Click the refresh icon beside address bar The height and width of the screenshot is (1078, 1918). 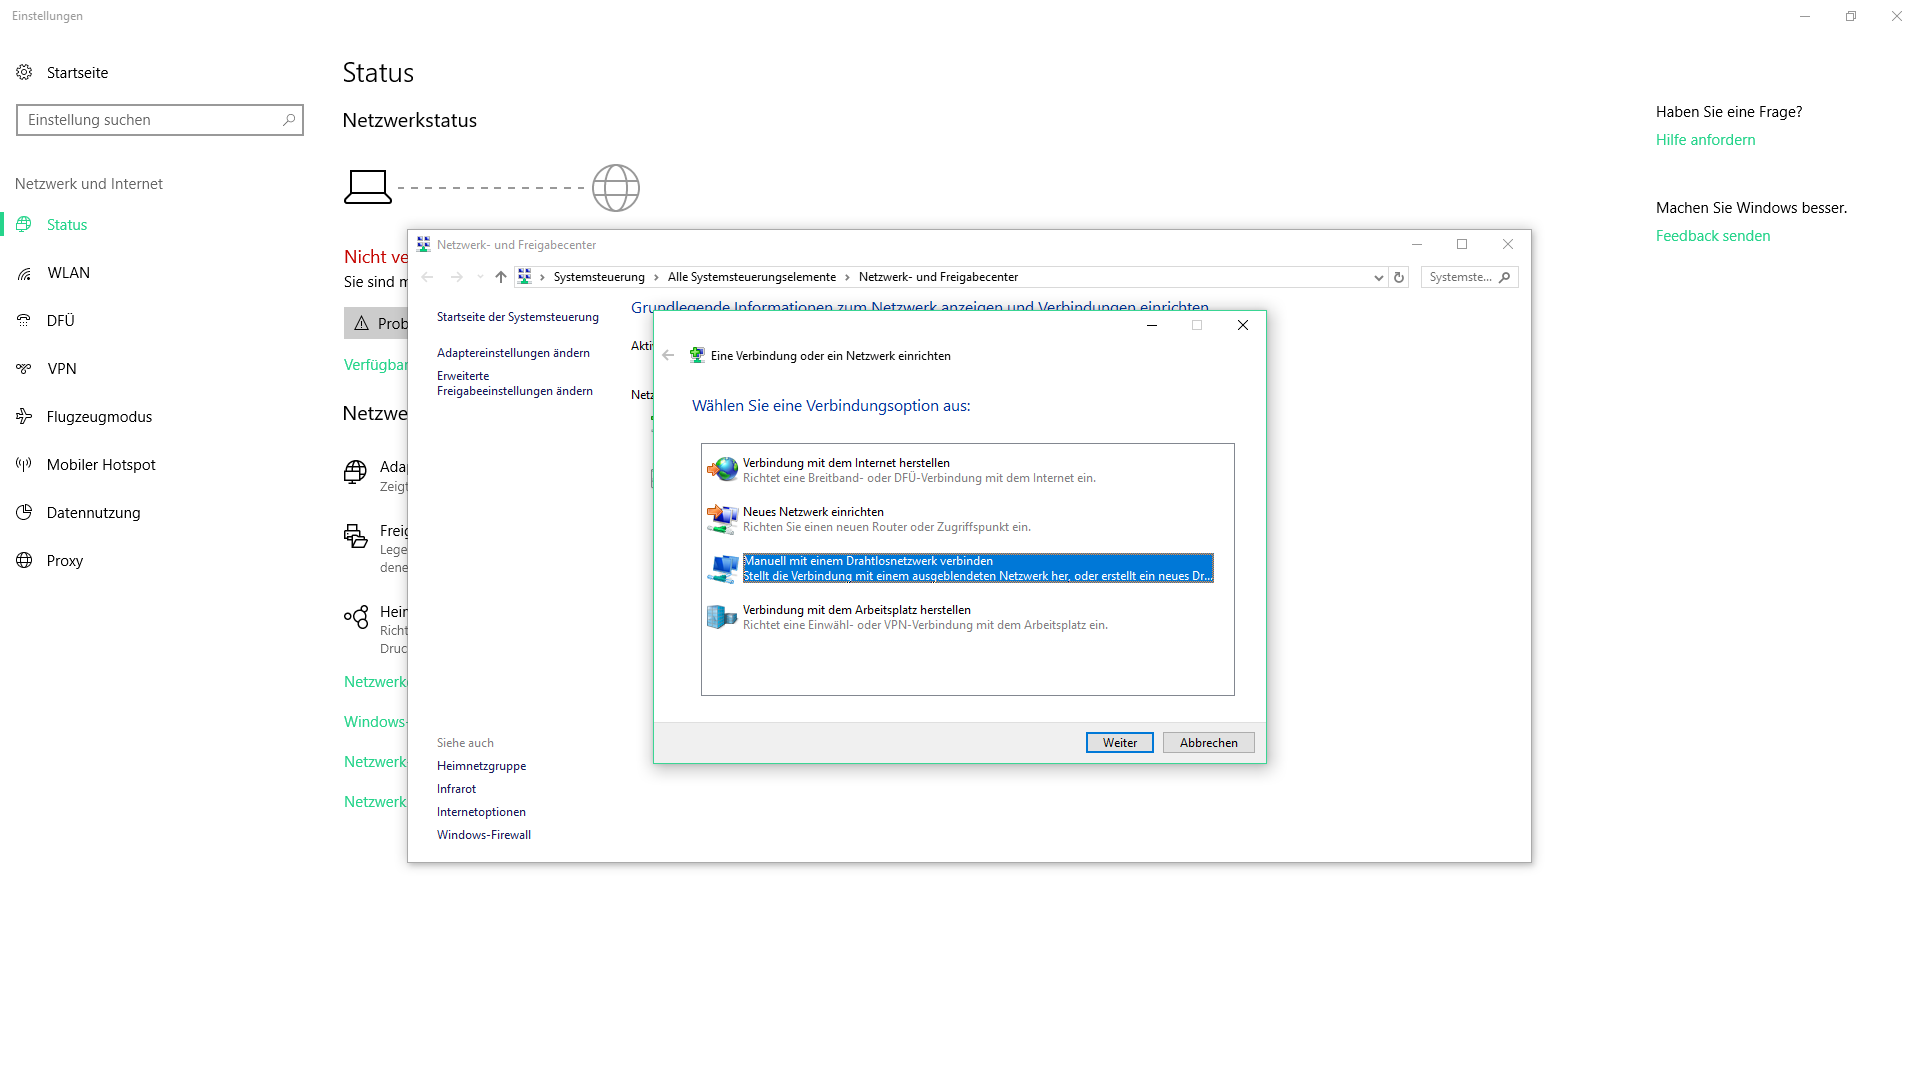coord(1399,278)
